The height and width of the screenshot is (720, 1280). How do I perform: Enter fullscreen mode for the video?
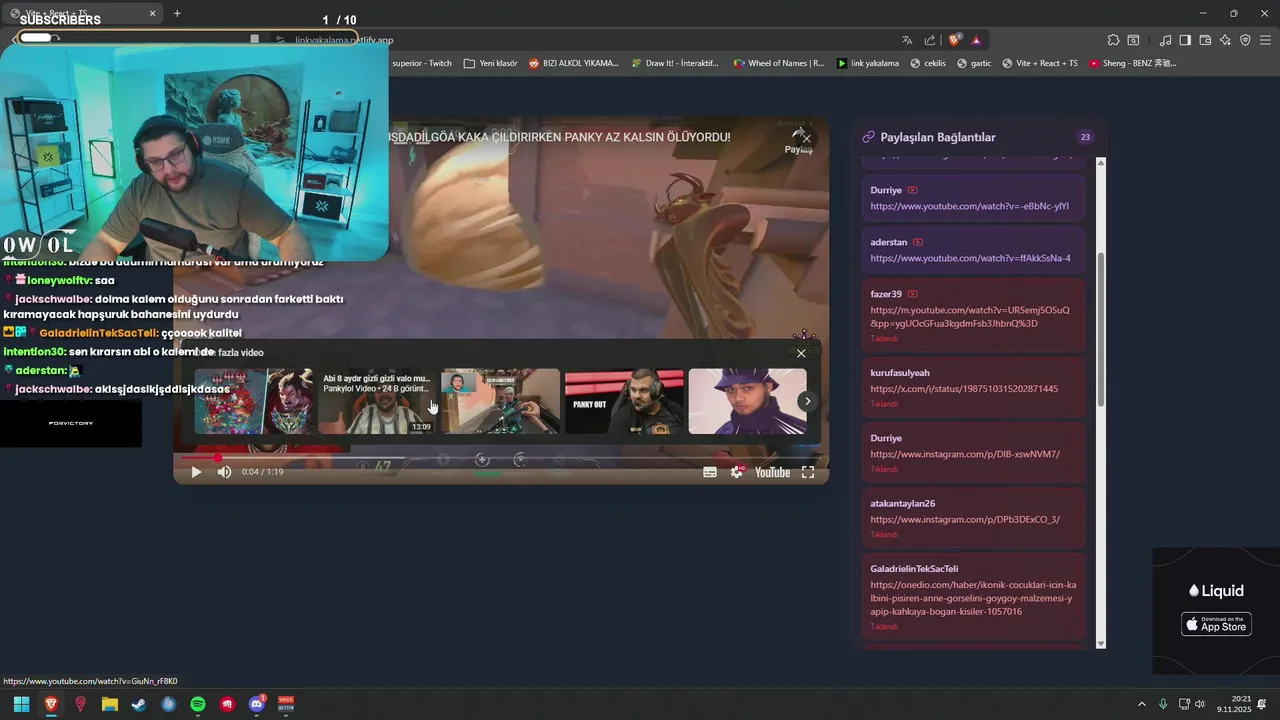pyautogui.click(x=808, y=472)
